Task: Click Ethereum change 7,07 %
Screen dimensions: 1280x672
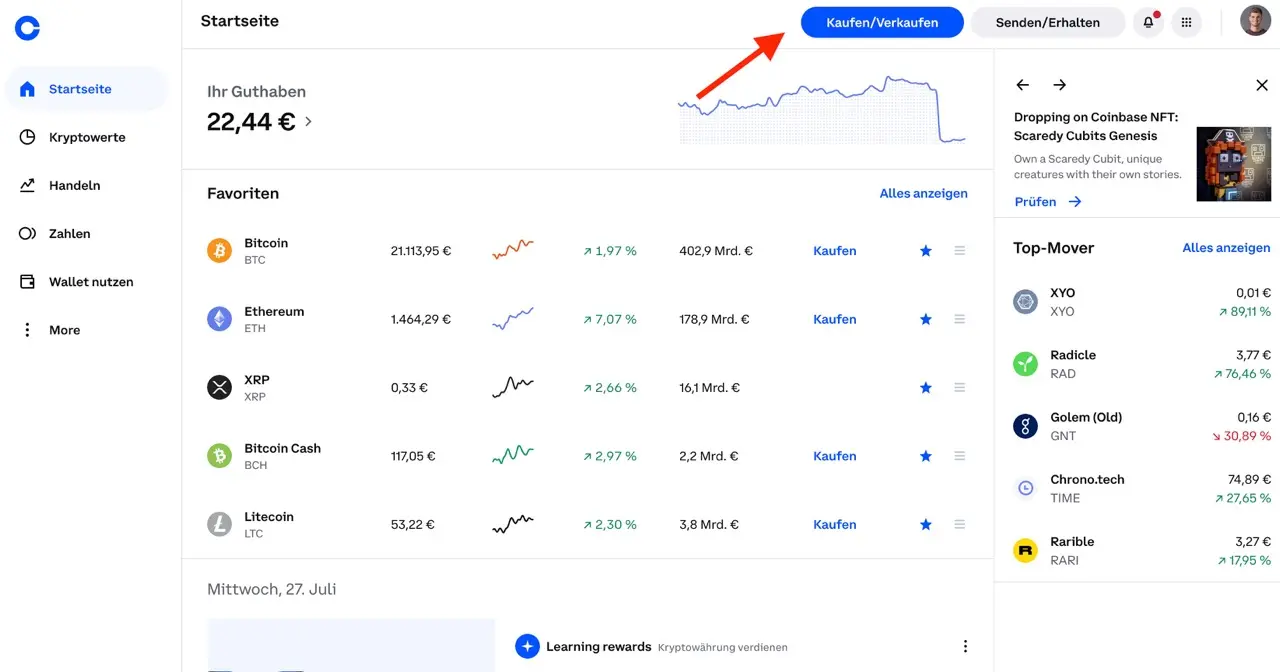Action: [x=609, y=319]
